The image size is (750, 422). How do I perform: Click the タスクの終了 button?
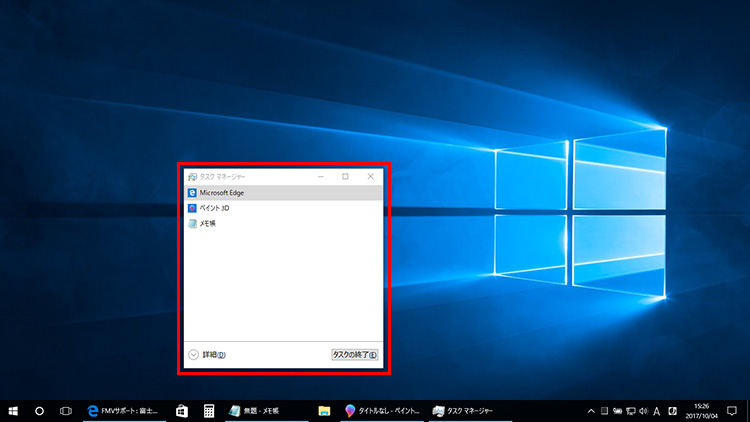(x=355, y=354)
